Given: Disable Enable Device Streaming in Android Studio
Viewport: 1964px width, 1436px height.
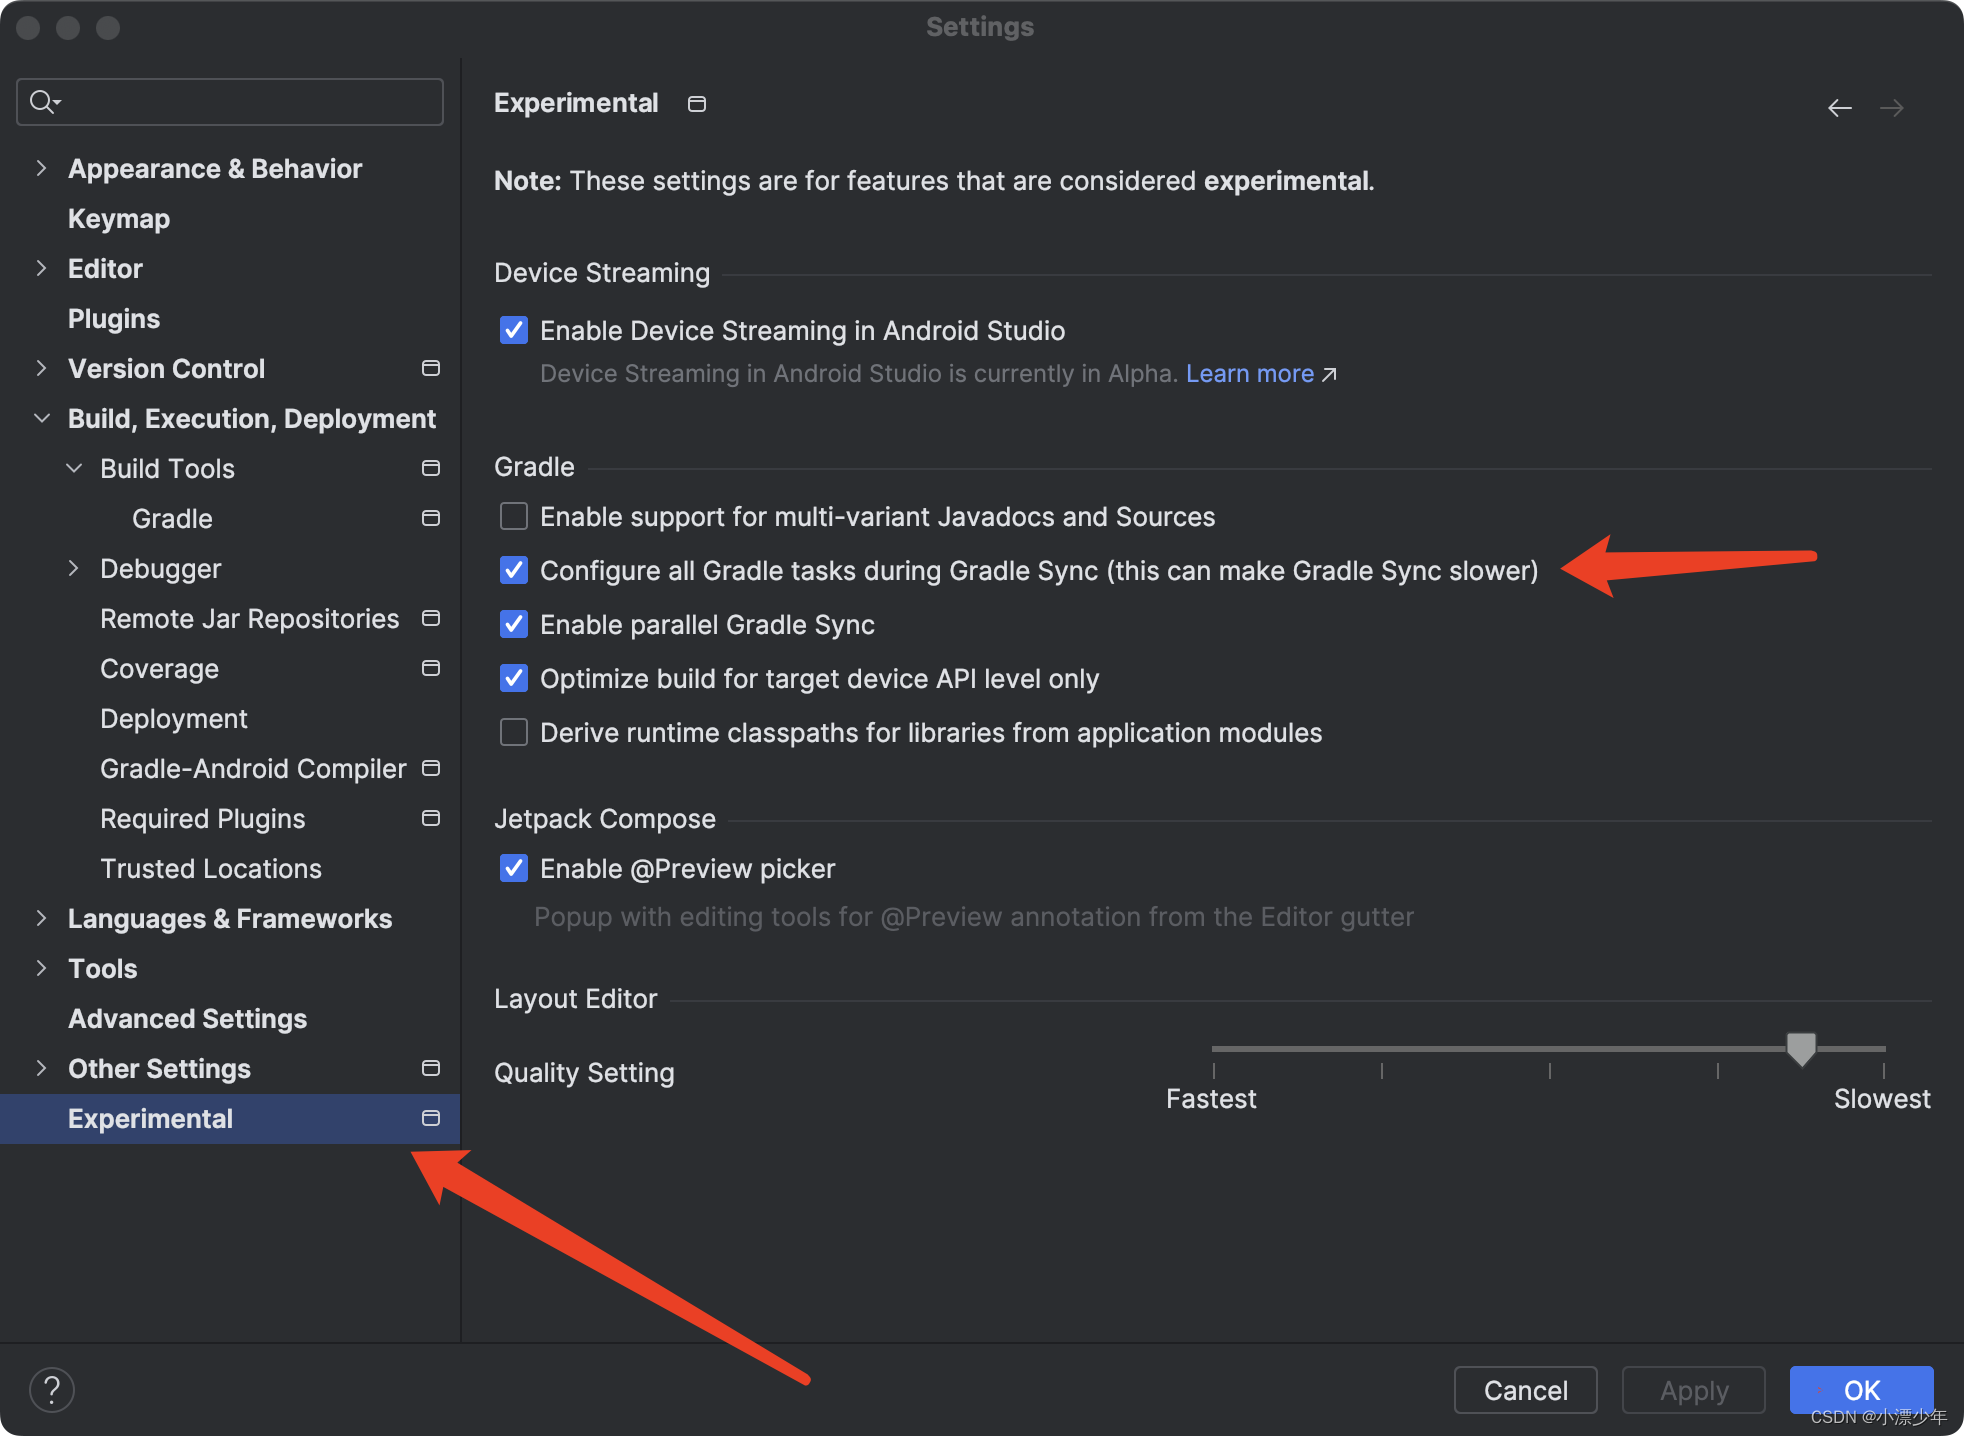Looking at the screenshot, I should pos(513,330).
